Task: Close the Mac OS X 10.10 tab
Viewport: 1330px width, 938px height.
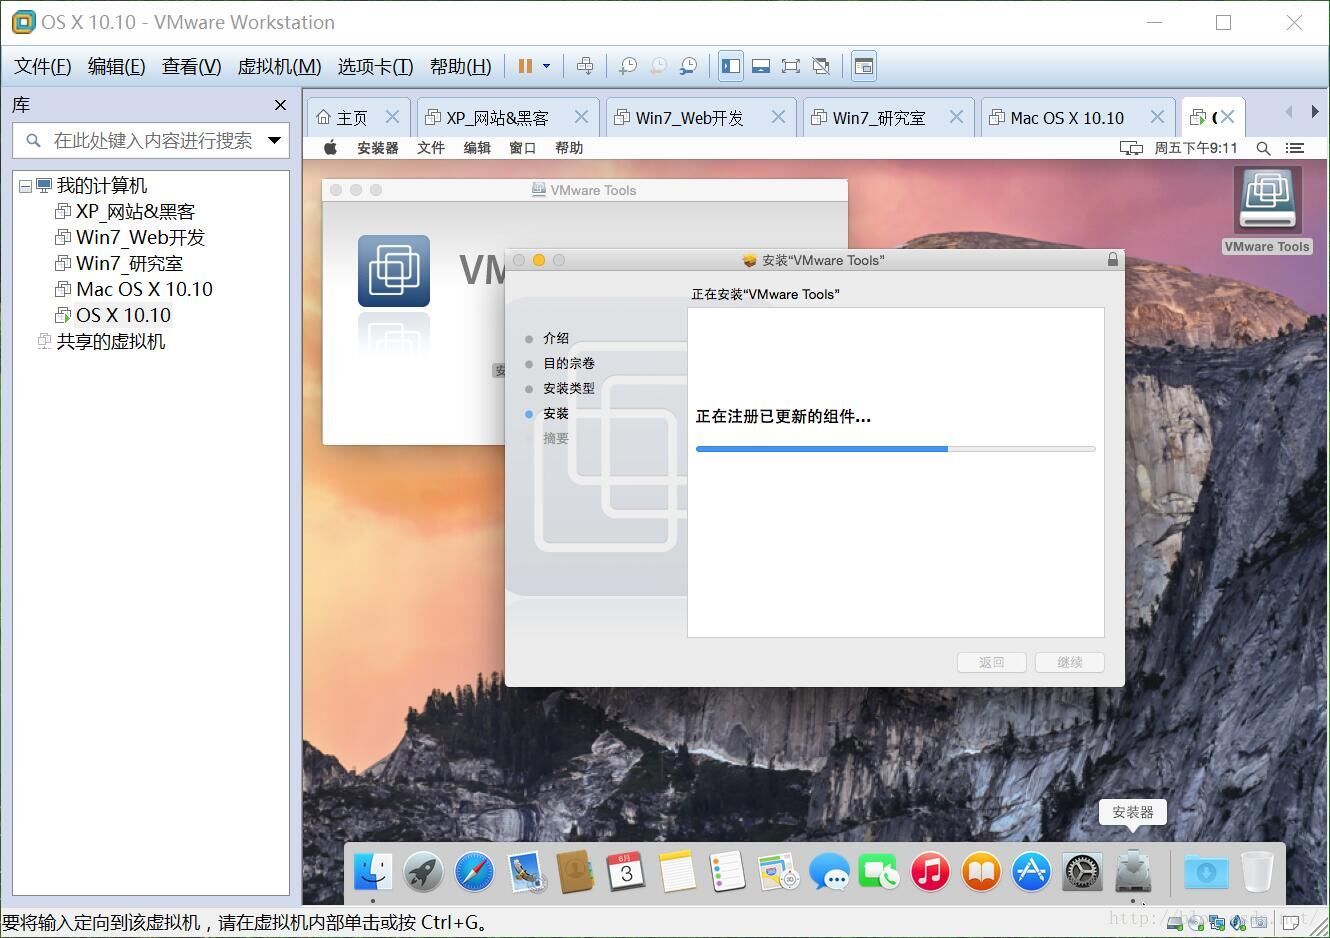Action: 1157,117
